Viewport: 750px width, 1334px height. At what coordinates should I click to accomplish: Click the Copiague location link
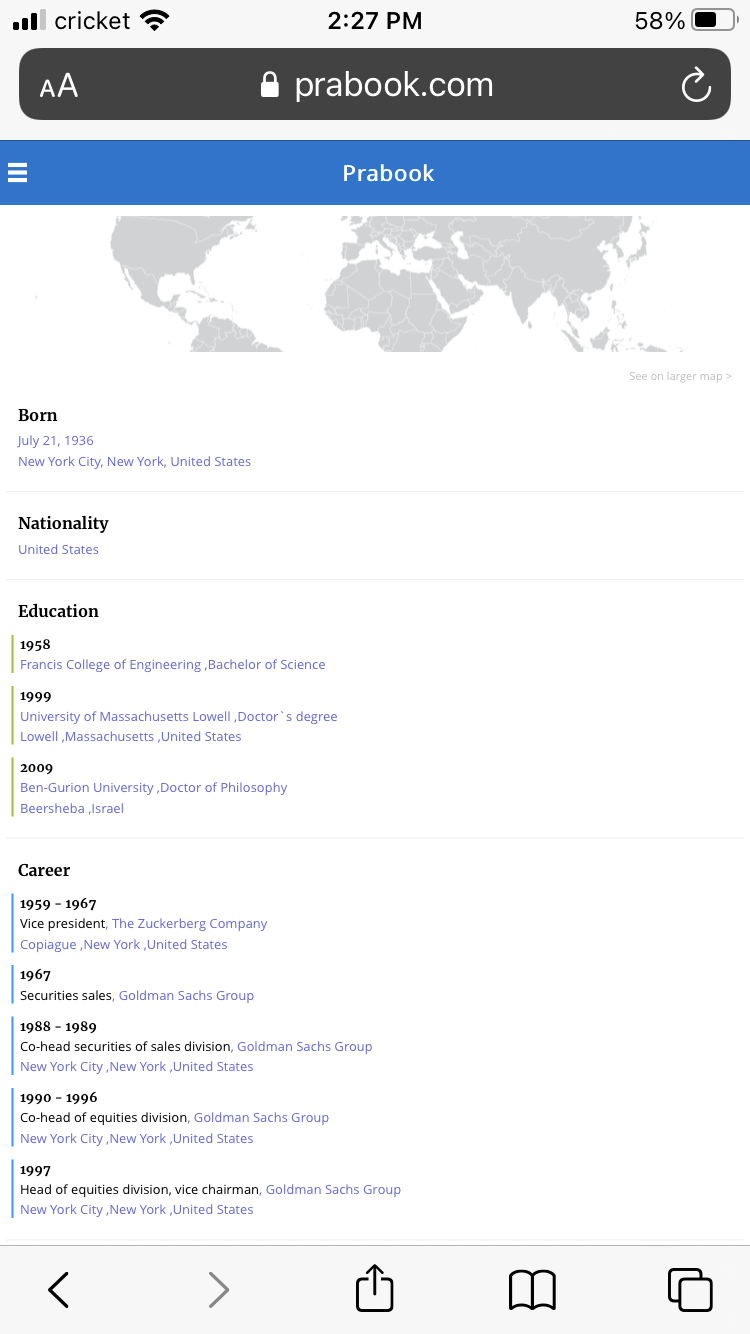point(49,944)
